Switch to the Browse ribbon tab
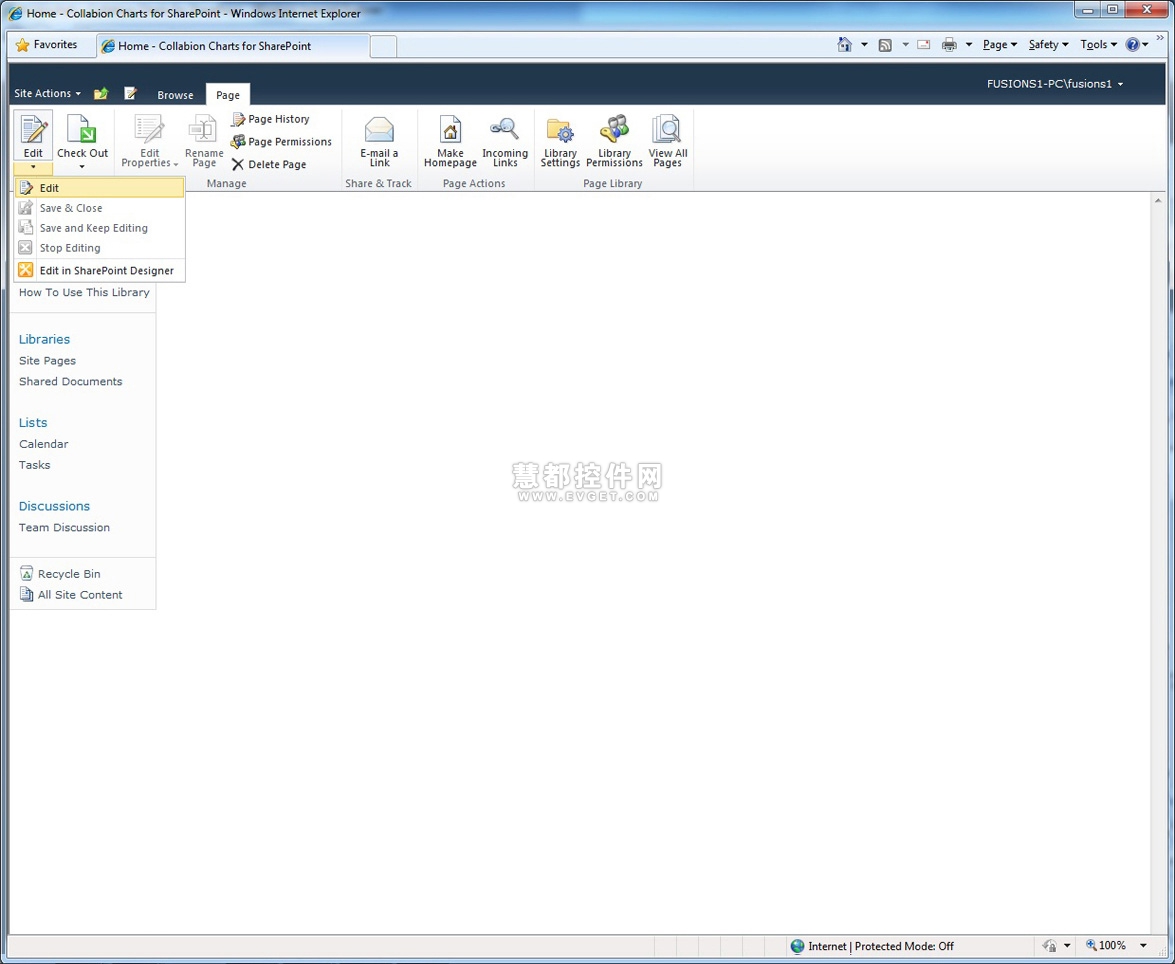 click(175, 95)
